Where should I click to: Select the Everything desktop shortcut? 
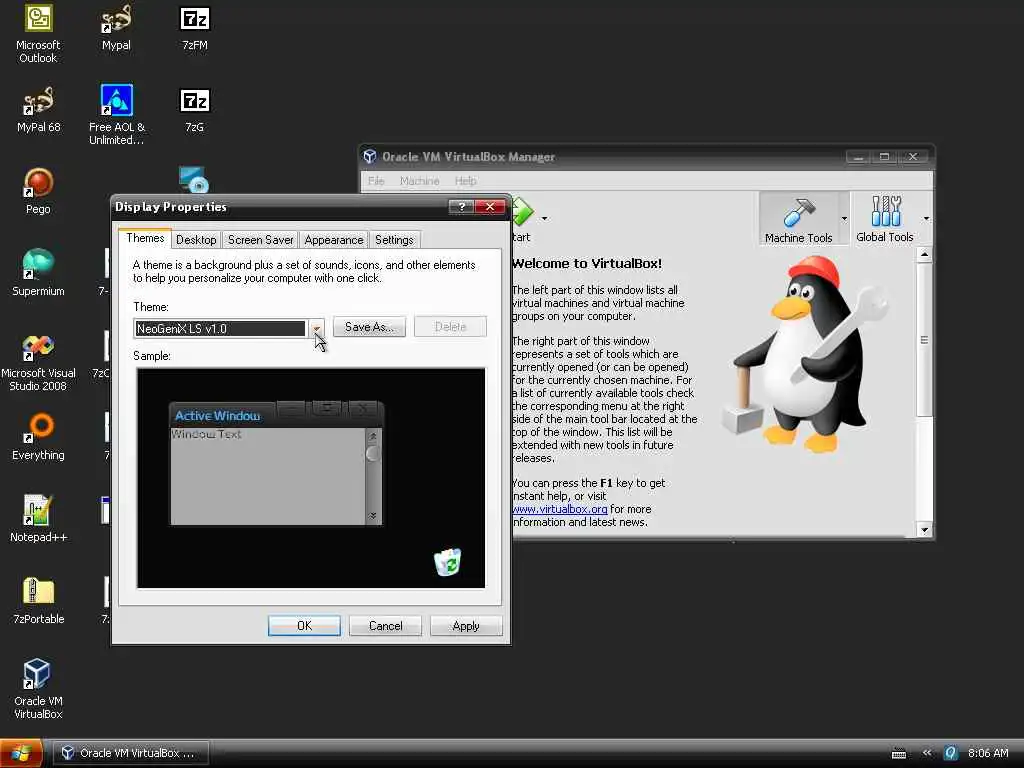coord(38,437)
